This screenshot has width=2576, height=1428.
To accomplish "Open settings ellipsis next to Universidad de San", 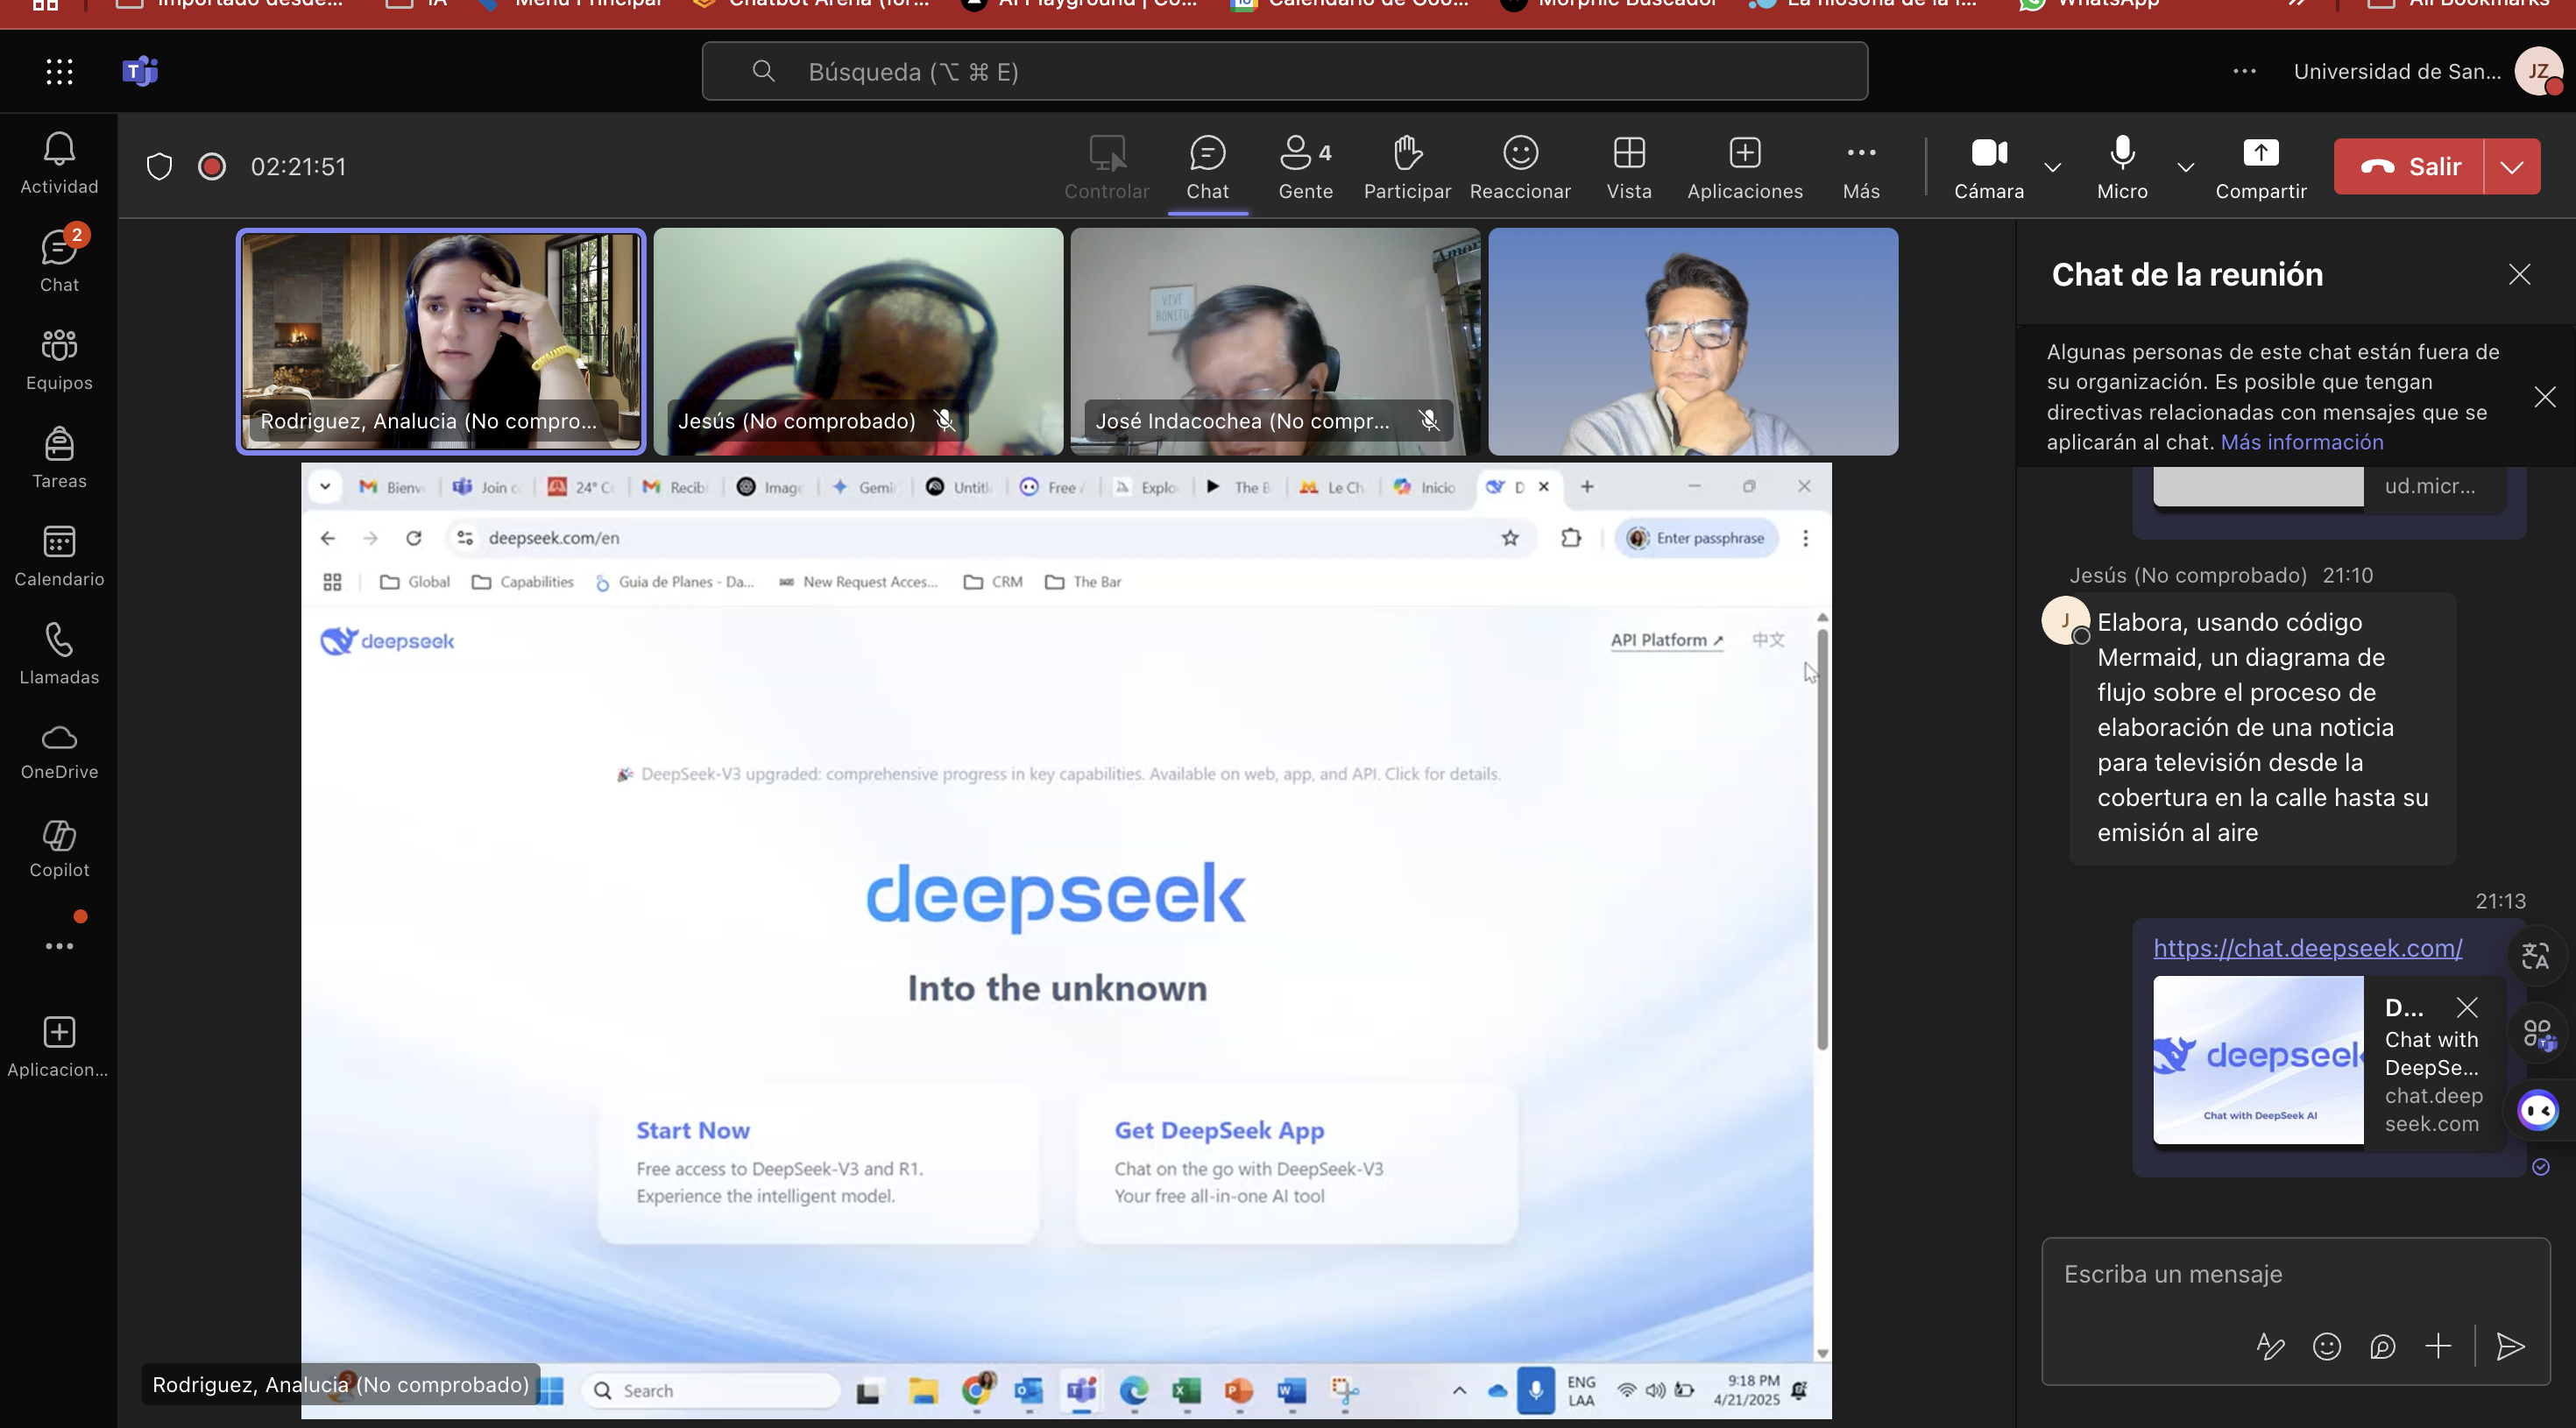I will [x=2244, y=71].
